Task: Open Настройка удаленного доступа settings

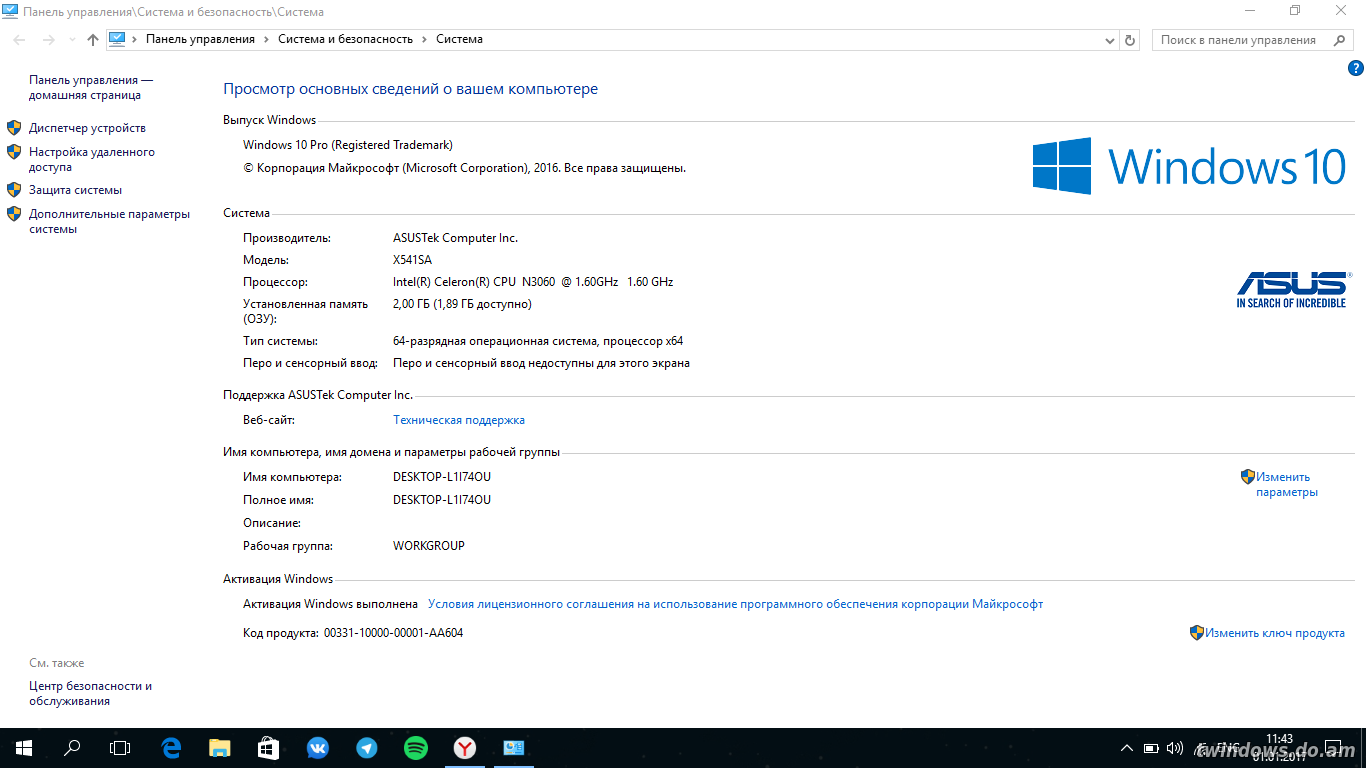Action: click(92, 160)
